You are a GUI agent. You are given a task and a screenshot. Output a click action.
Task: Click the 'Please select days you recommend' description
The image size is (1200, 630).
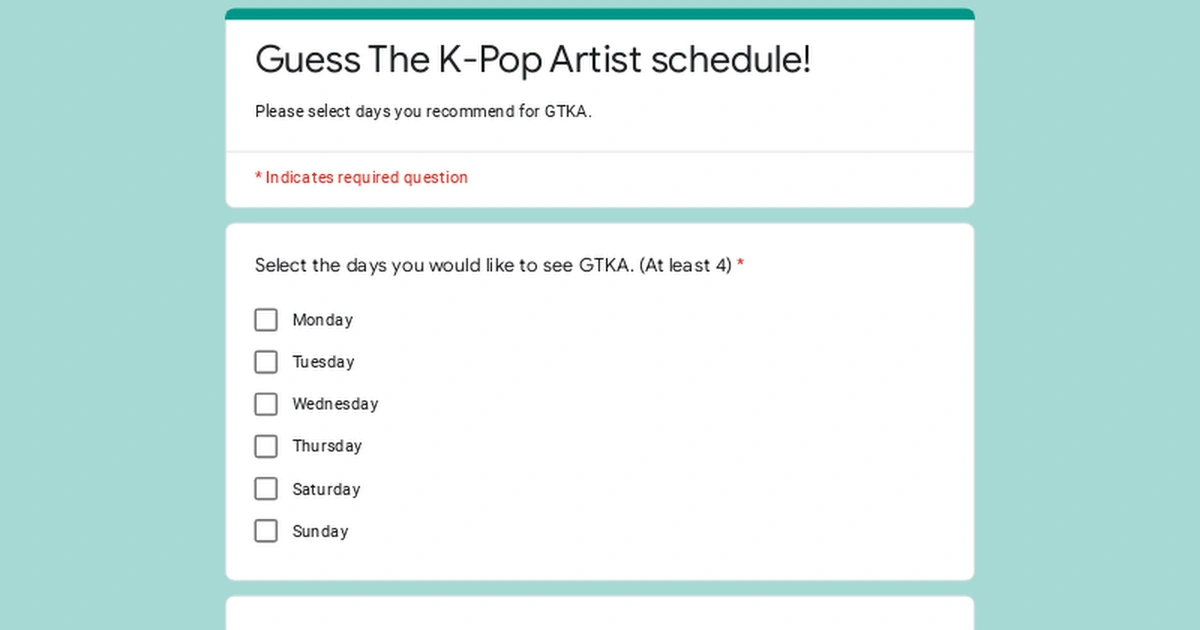pos(423,112)
